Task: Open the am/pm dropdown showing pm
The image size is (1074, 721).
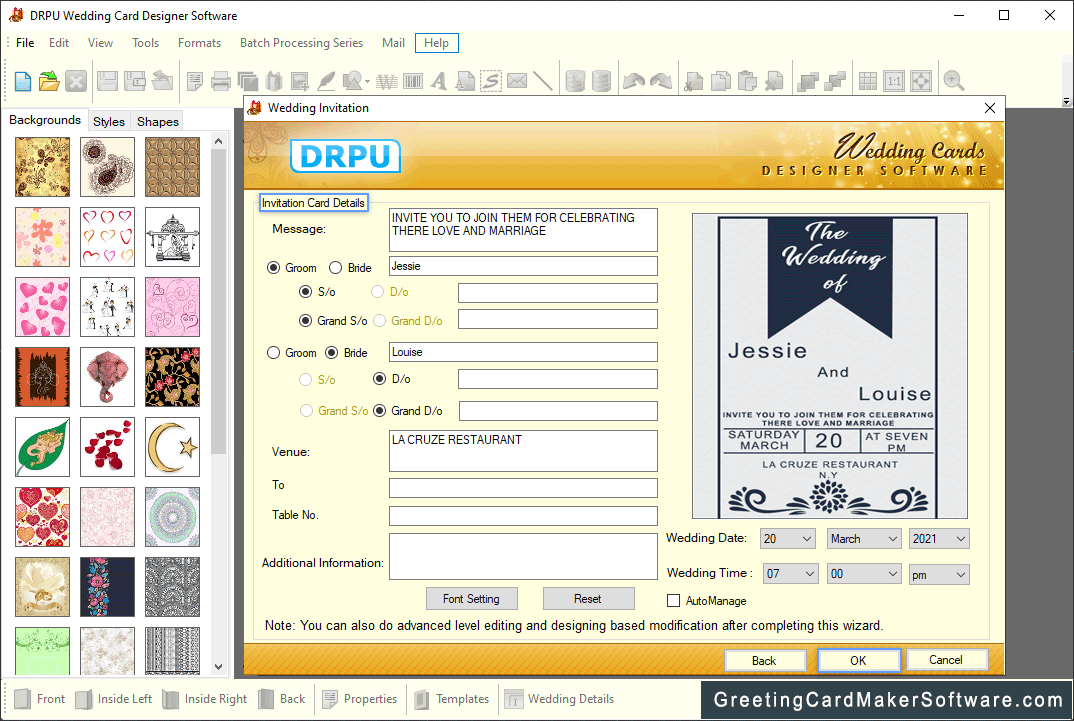Action: pyautogui.click(x=939, y=574)
